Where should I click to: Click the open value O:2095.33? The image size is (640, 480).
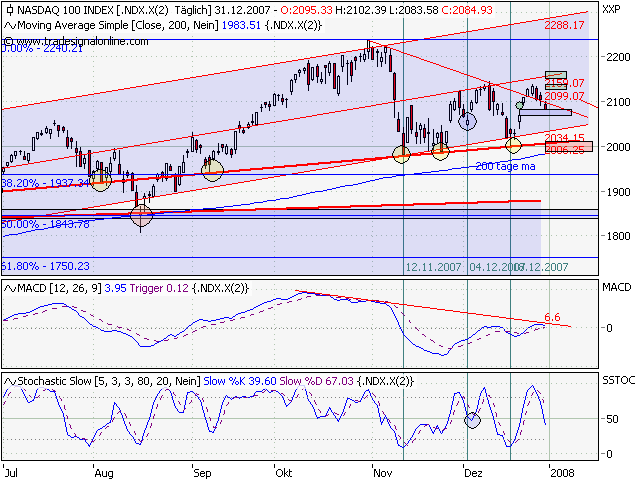307,10
